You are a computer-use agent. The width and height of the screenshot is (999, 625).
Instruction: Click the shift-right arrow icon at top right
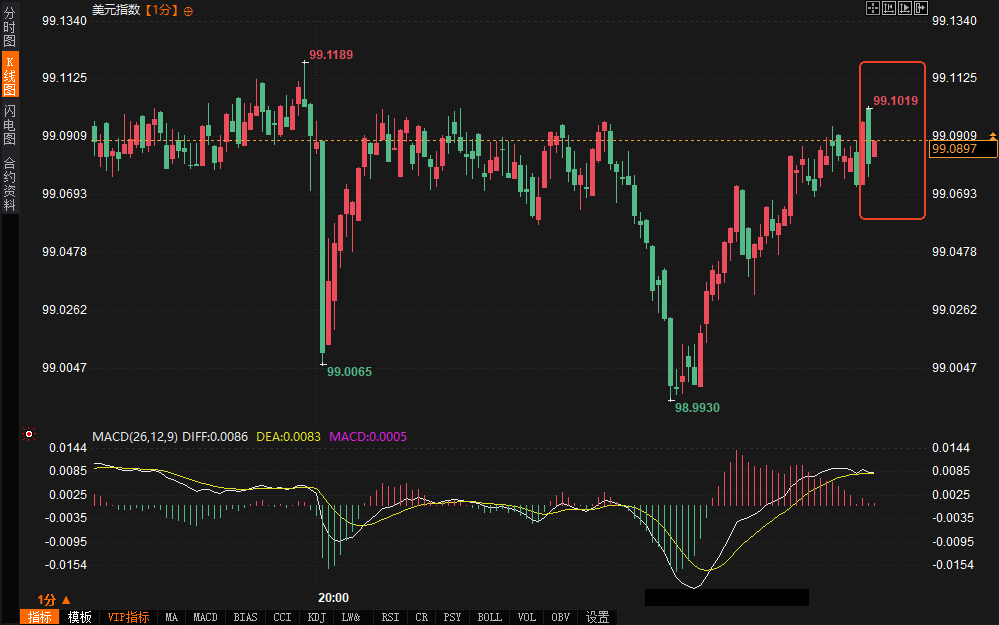[921, 9]
